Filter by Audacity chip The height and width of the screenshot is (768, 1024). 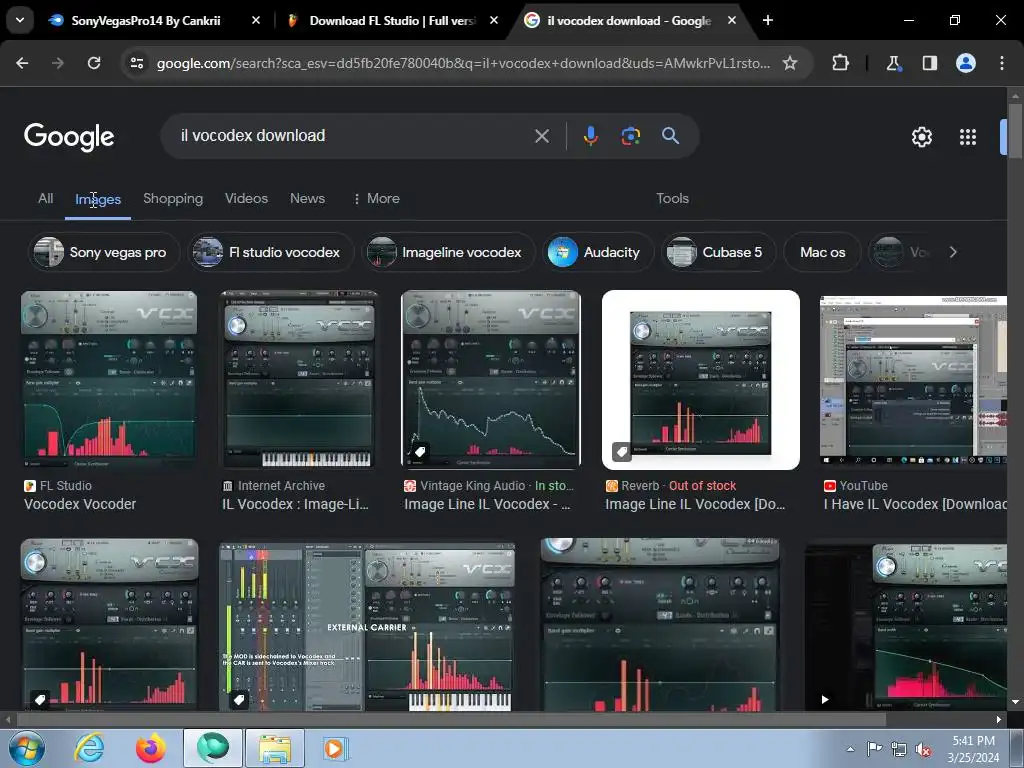click(598, 252)
